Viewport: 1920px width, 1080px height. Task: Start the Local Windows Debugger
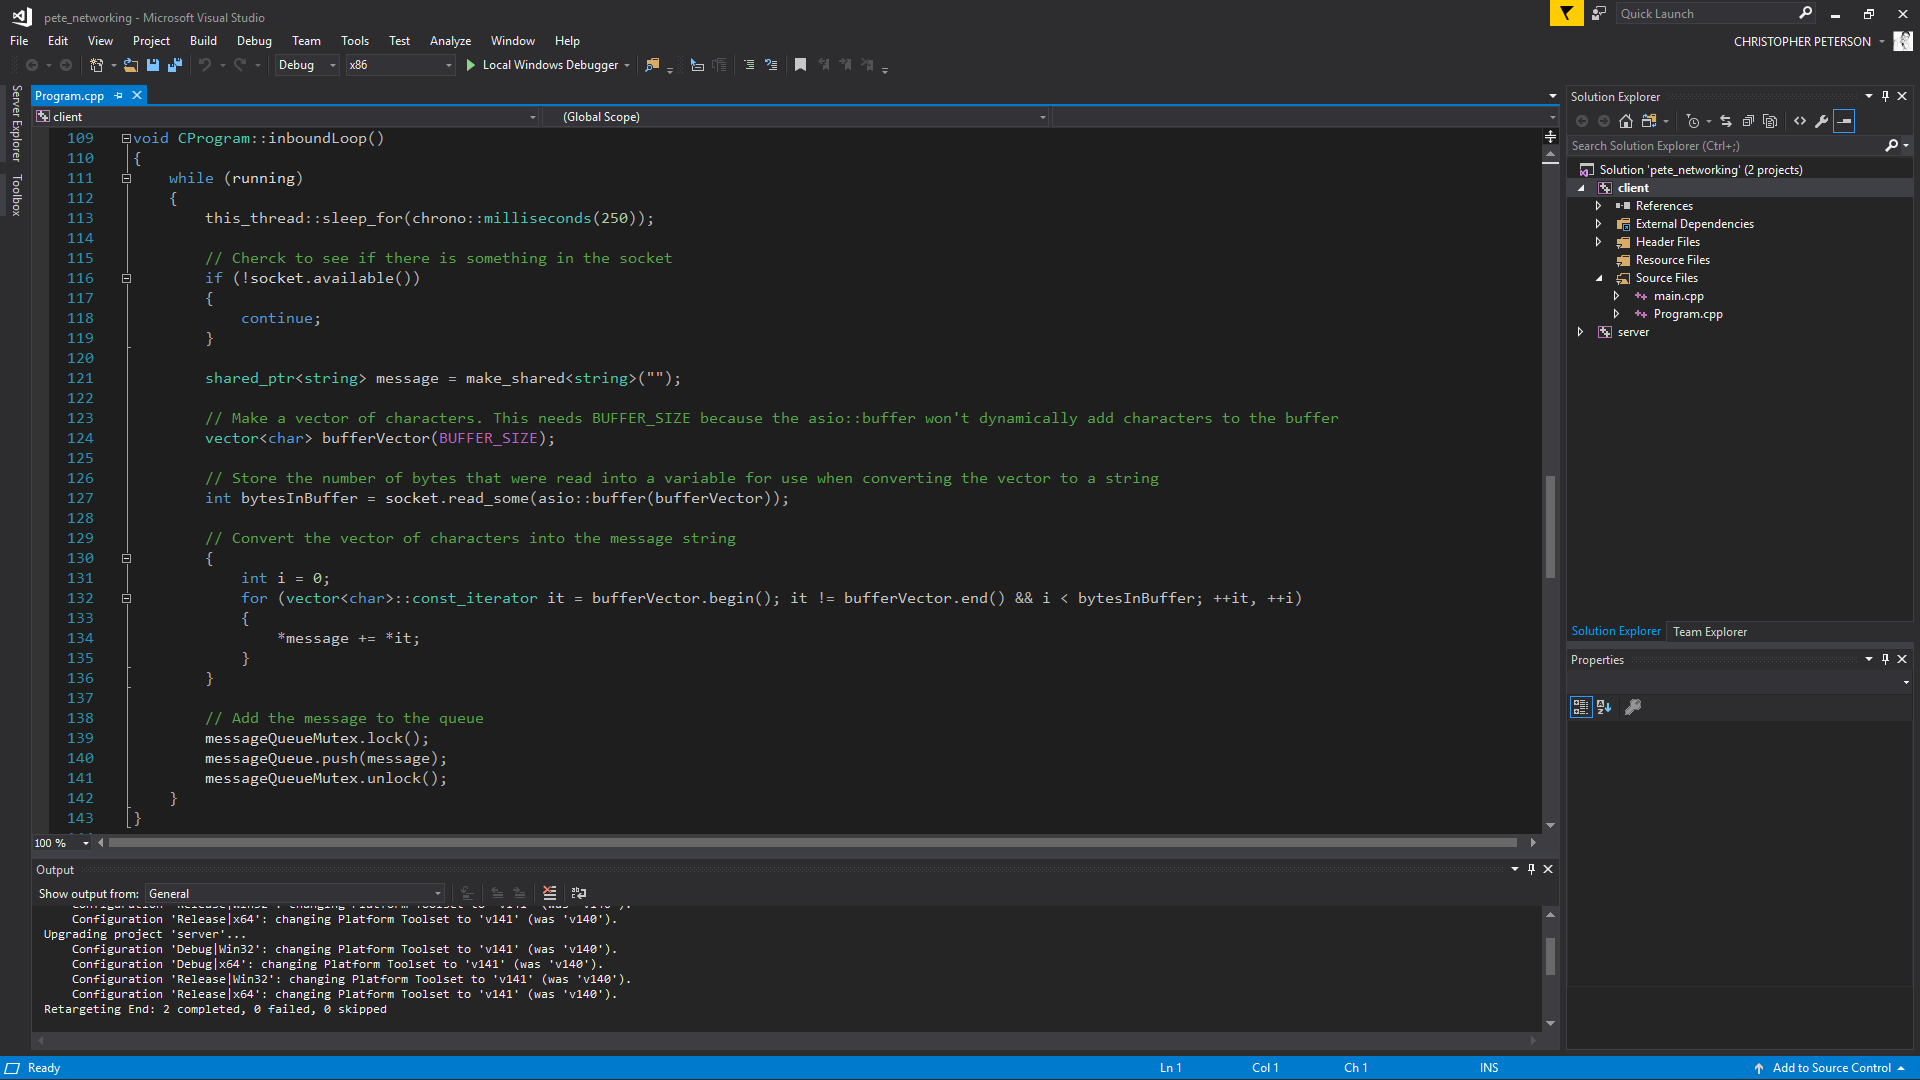pyautogui.click(x=548, y=65)
